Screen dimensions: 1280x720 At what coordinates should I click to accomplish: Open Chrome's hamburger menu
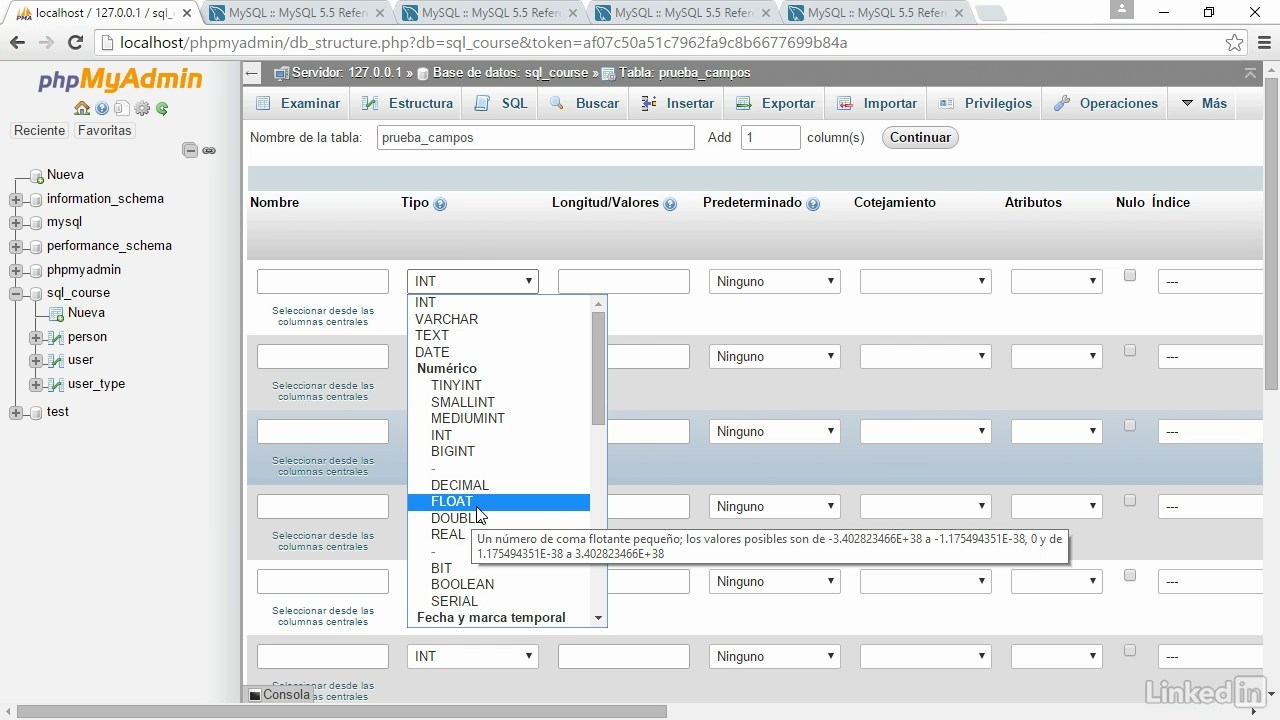click(x=1263, y=43)
